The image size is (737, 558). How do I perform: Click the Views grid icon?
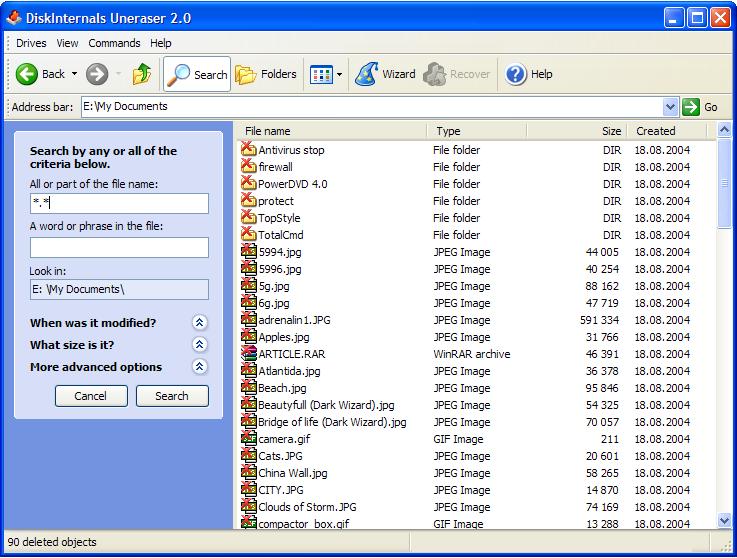click(321, 74)
